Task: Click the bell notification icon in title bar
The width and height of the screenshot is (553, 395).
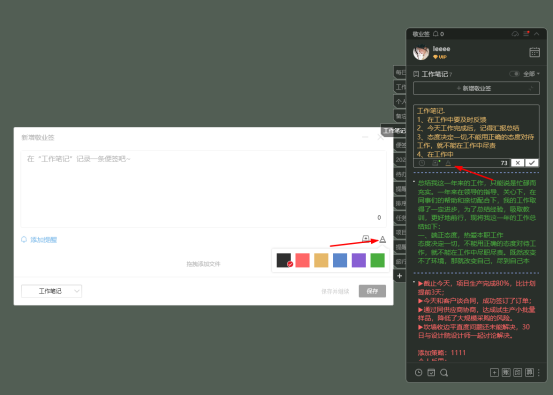Action: pyautogui.click(x=436, y=34)
